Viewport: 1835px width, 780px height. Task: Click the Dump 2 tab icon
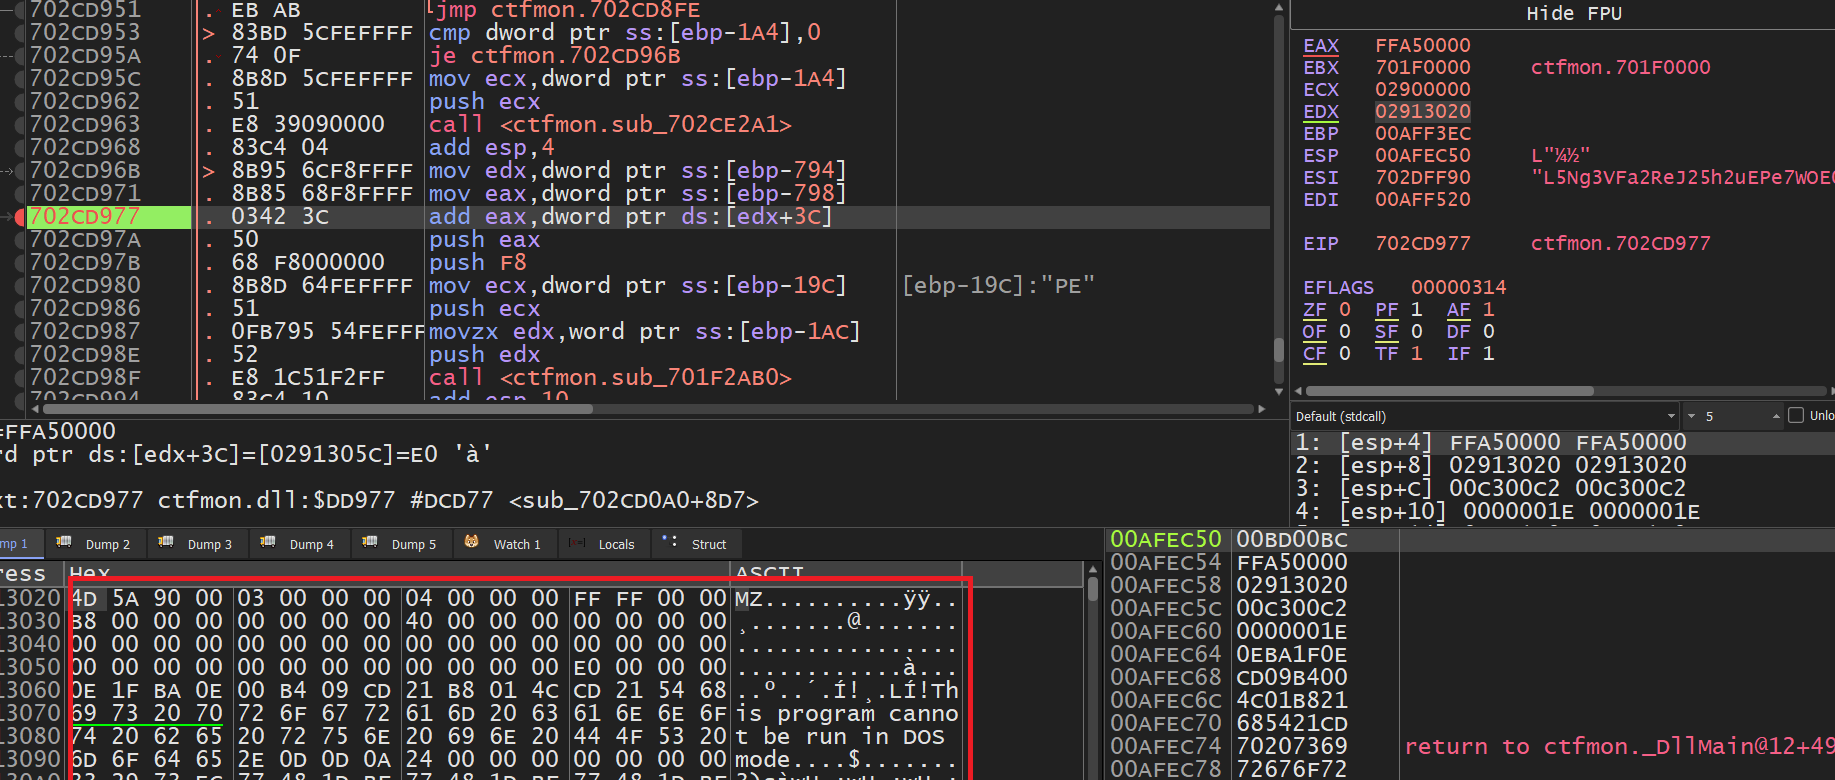click(x=64, y=543)
